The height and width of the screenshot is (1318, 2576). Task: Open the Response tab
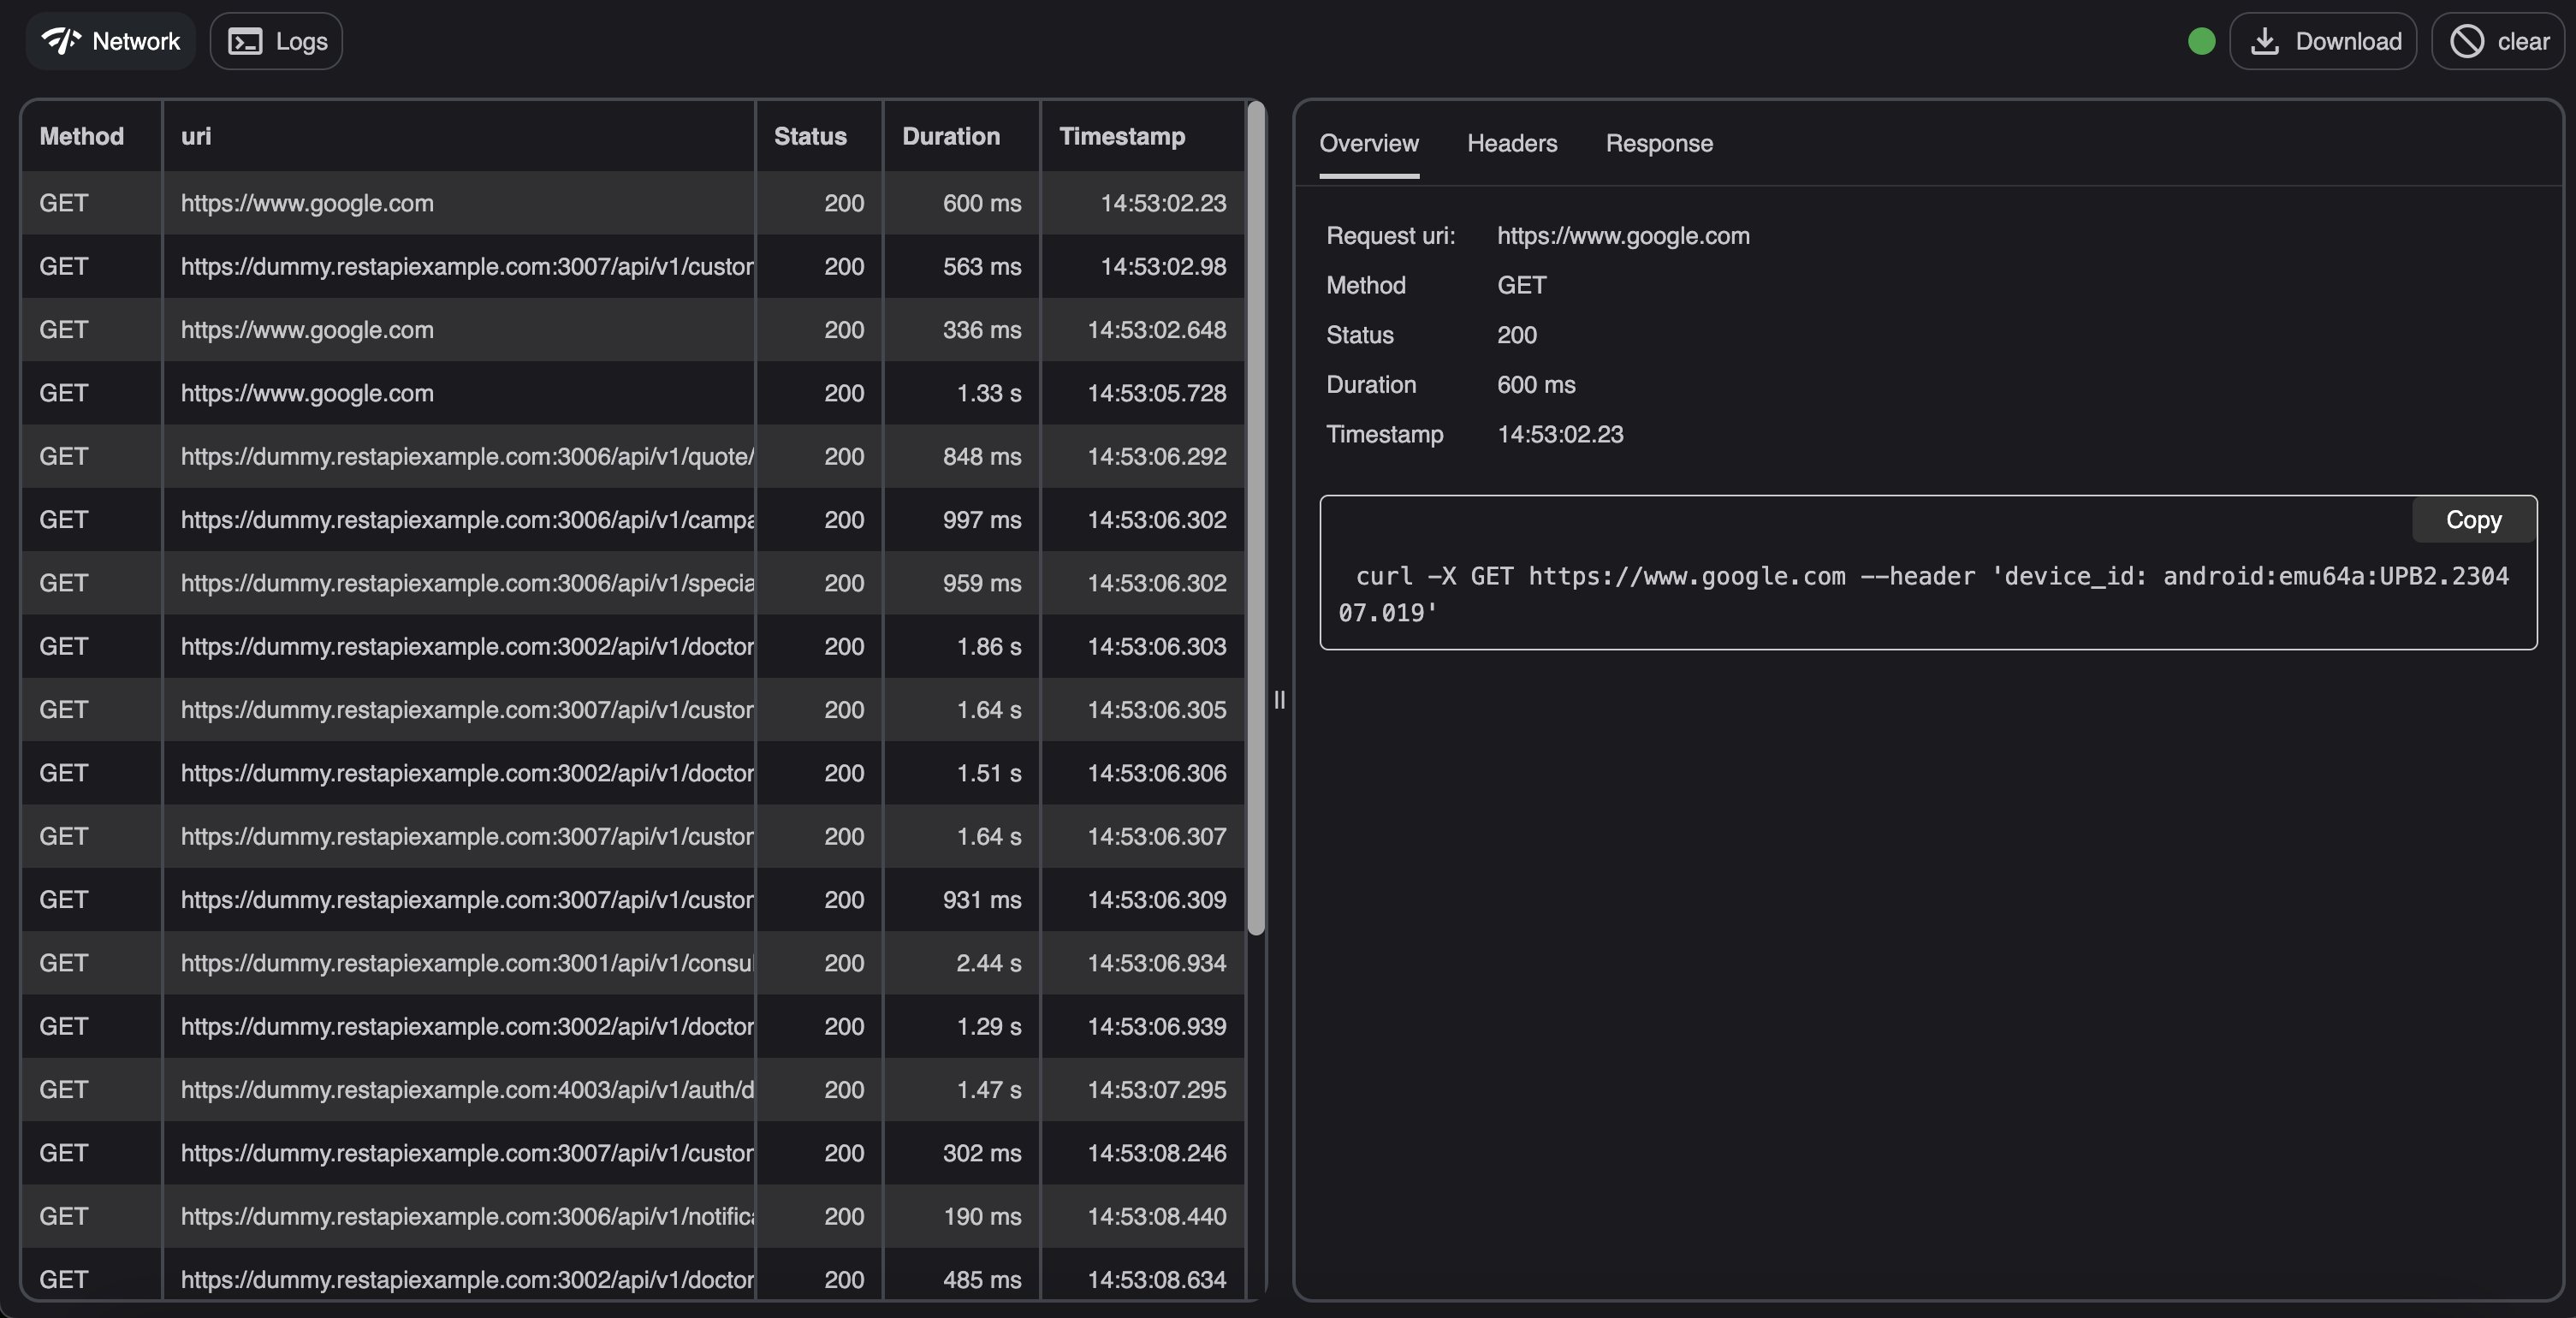[x=1658, y=143]
